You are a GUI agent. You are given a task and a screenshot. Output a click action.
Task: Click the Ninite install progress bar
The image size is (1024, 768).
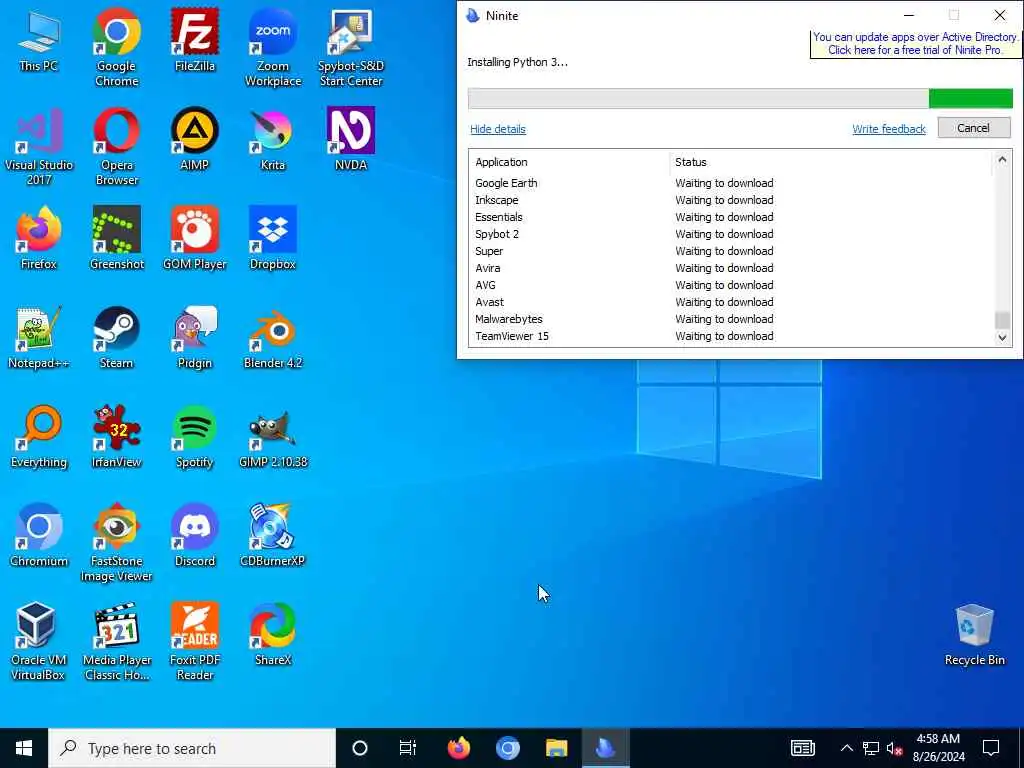tap(741, 99)
